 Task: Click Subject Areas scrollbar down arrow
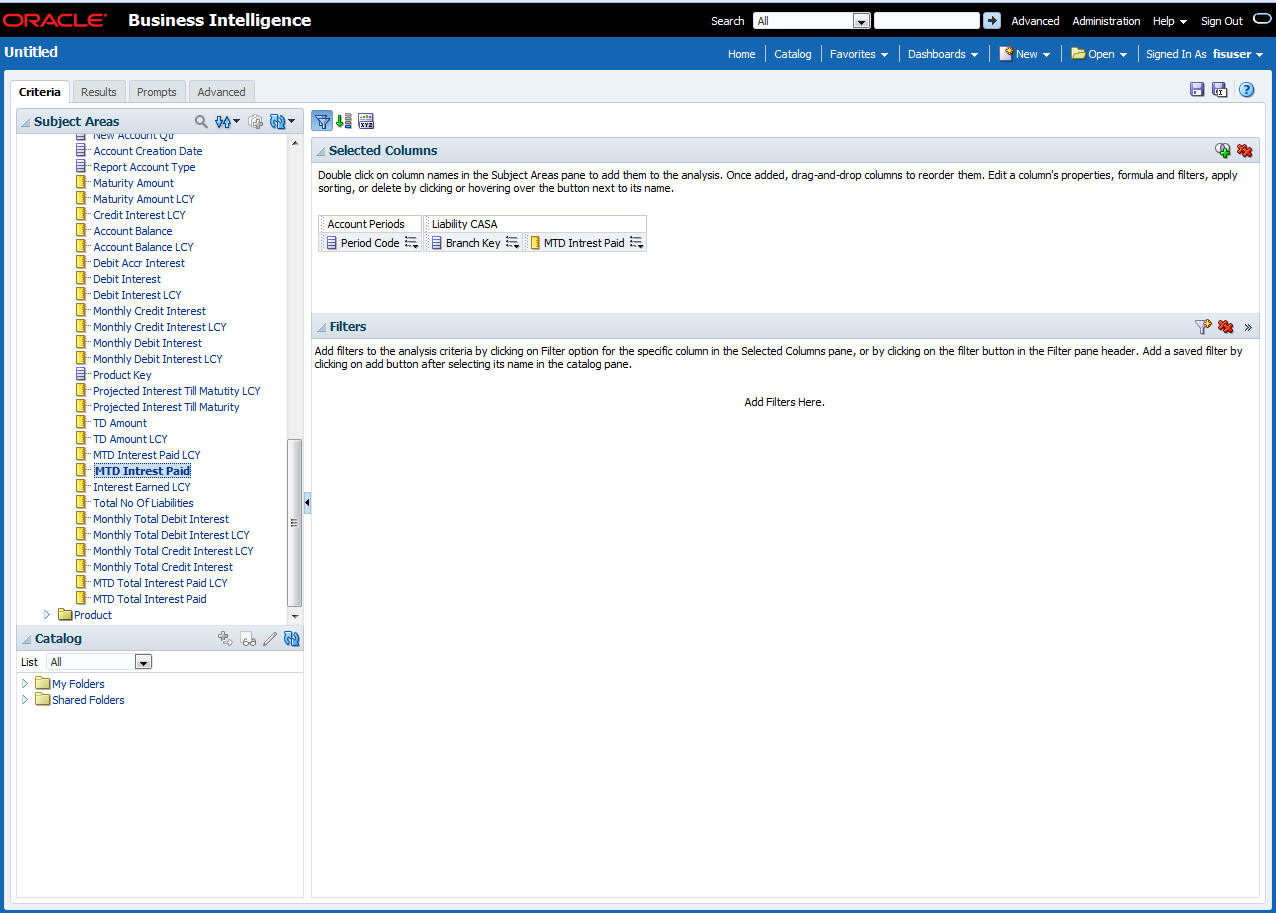coord(294,616)
